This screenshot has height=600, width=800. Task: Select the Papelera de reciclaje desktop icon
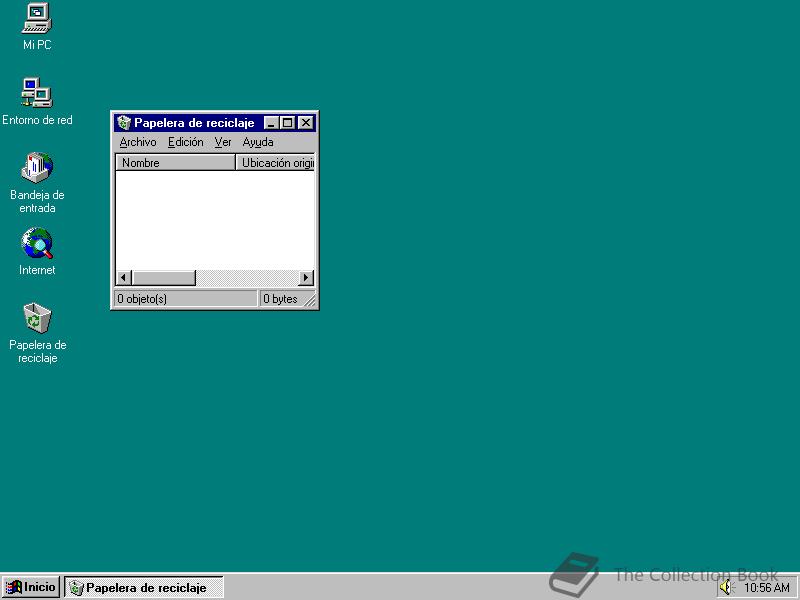pyautogui.click(x=37, y=333)
